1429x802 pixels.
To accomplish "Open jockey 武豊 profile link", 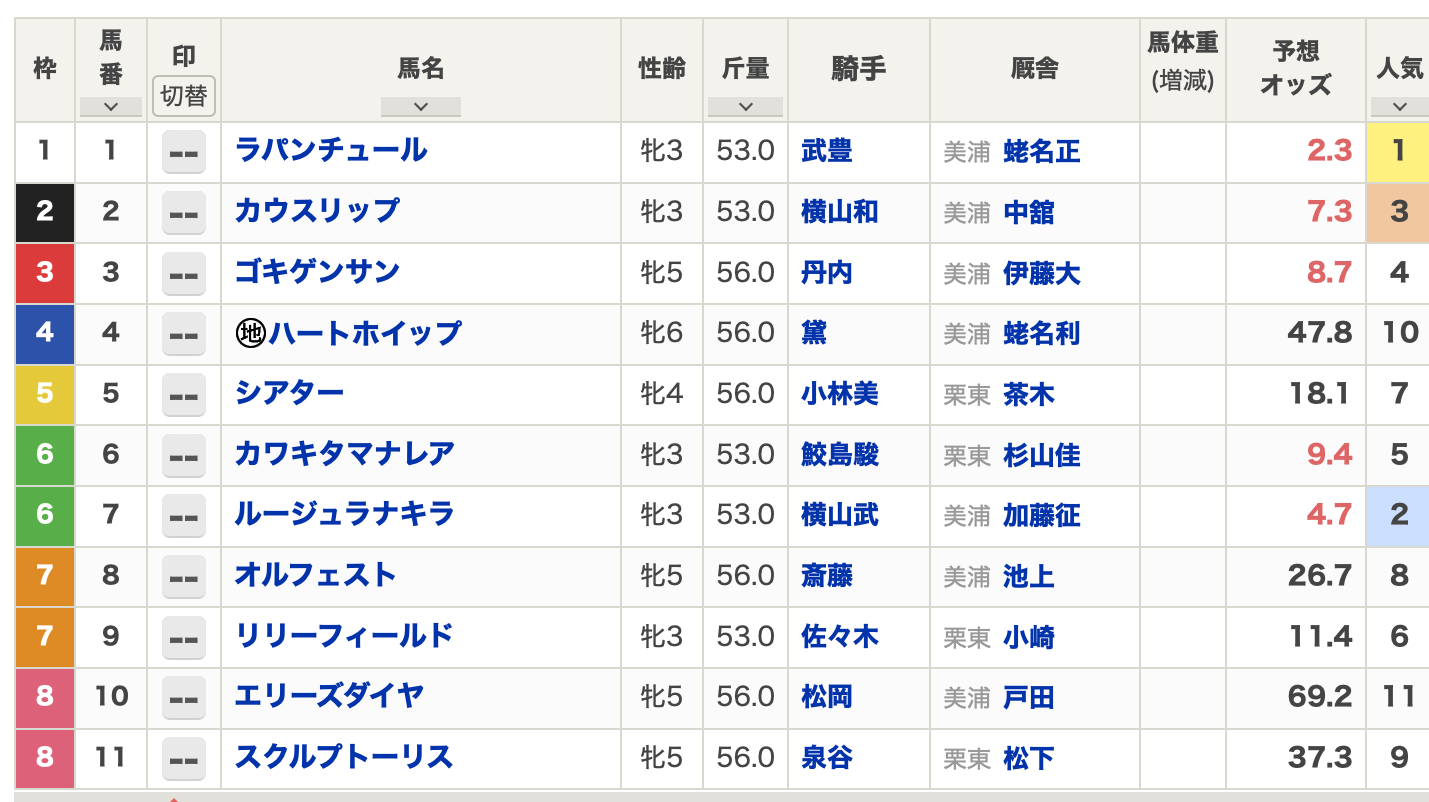I will click(x=827, y=151).
